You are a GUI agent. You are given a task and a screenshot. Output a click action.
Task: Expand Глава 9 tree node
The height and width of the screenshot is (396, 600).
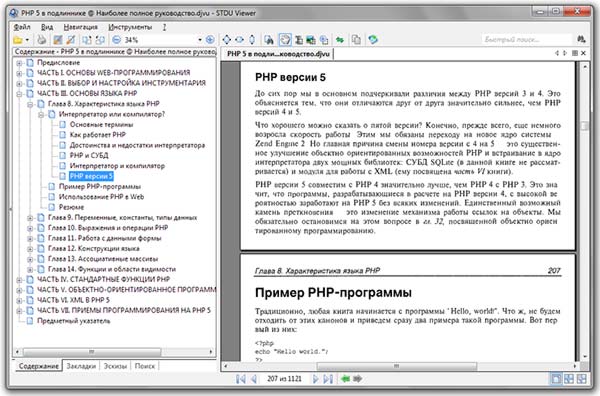pyautogui.click(x=30, y=218)
